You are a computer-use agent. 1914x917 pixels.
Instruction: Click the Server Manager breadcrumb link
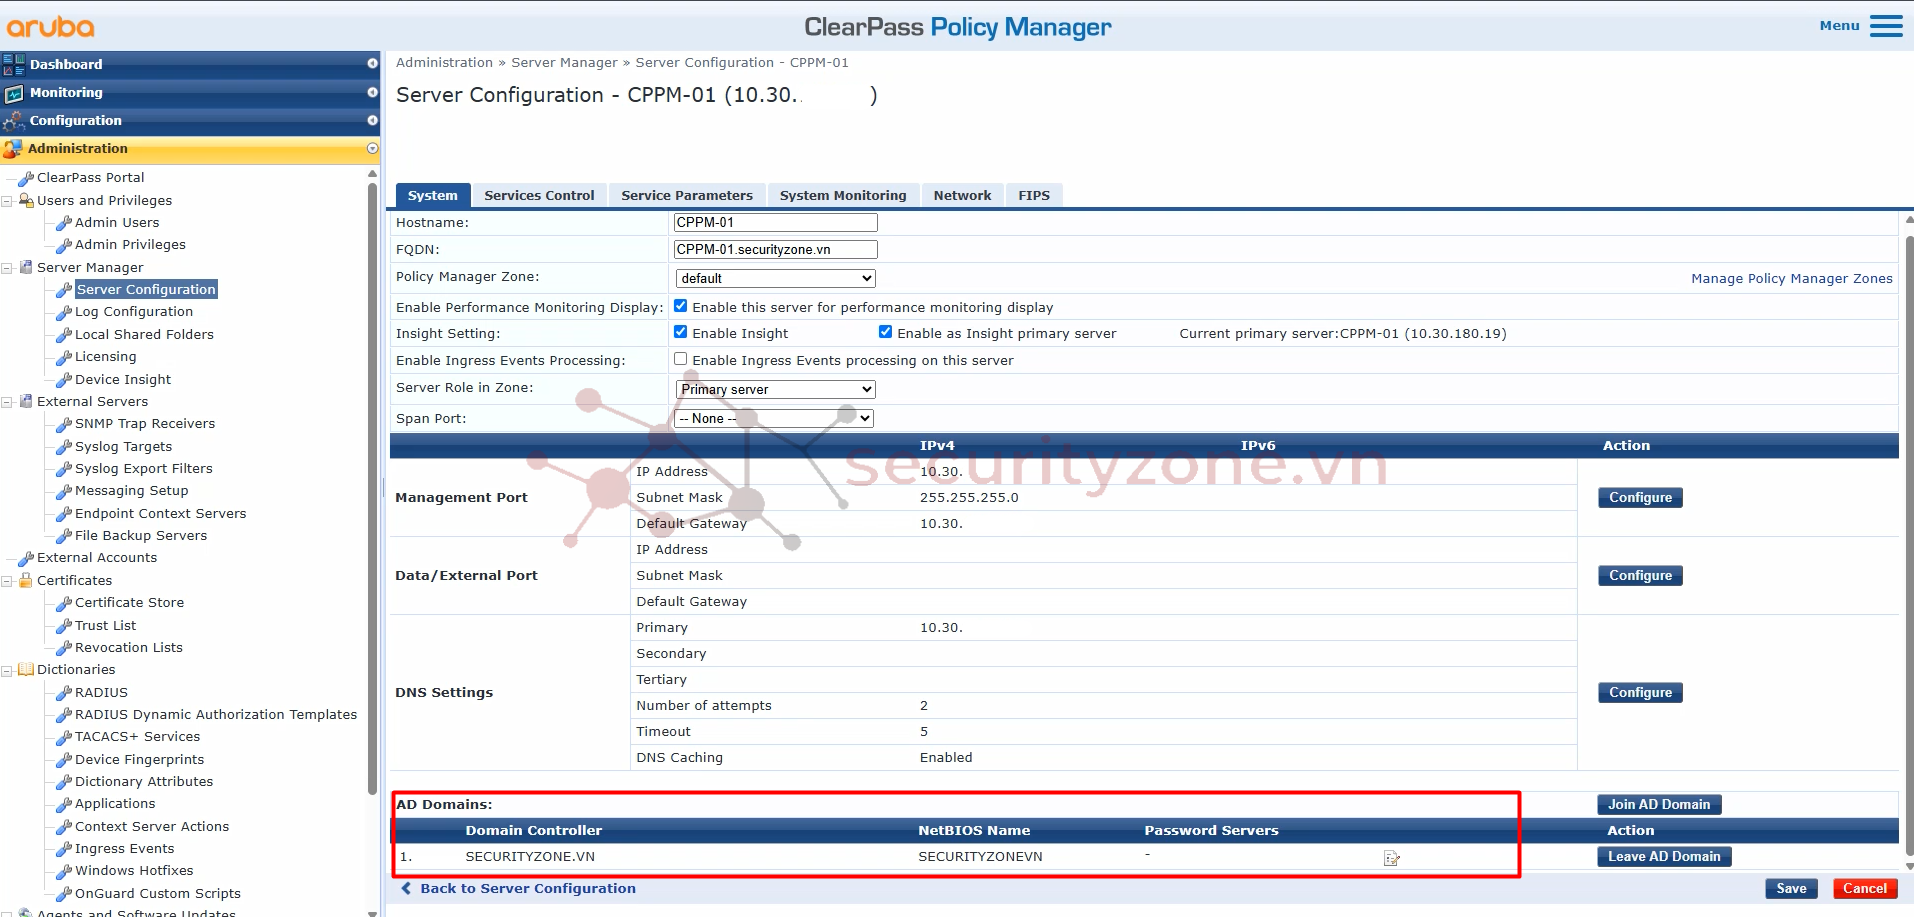564,62
